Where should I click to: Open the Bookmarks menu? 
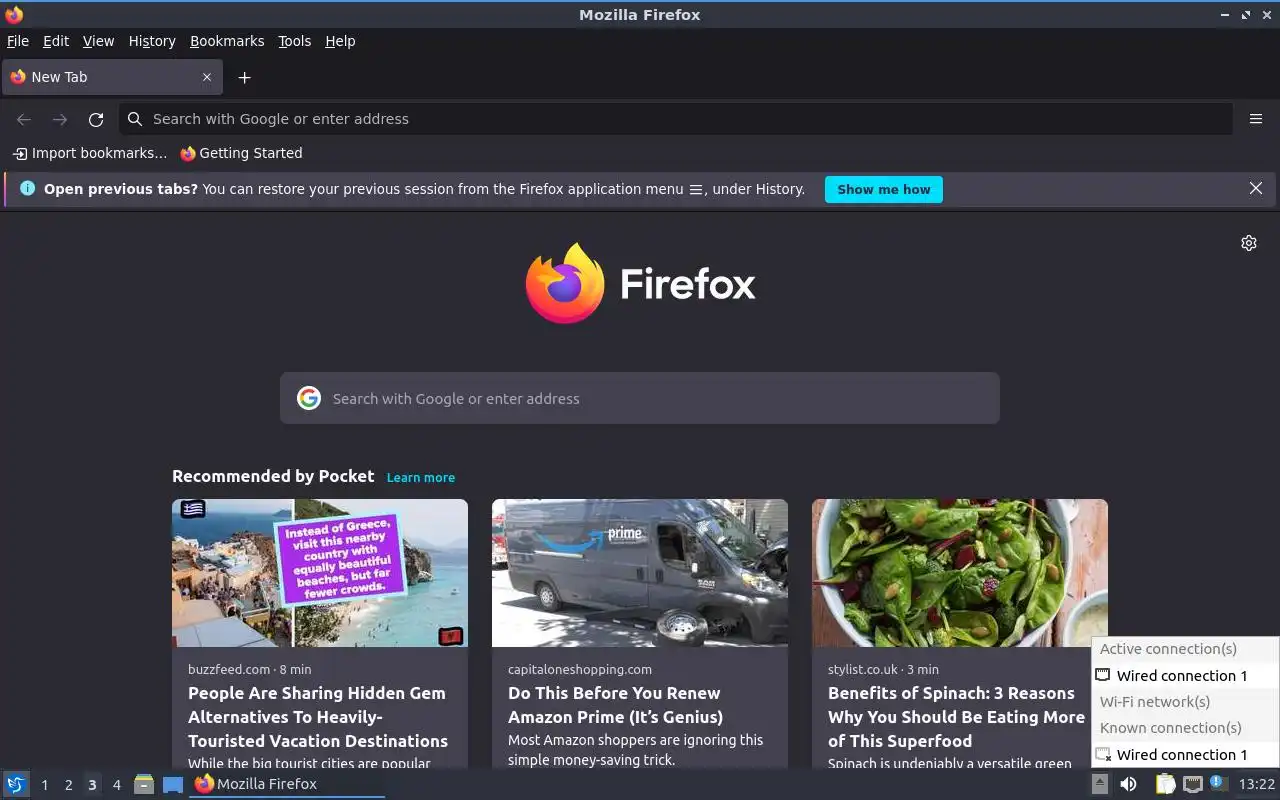tap(227, 41)
